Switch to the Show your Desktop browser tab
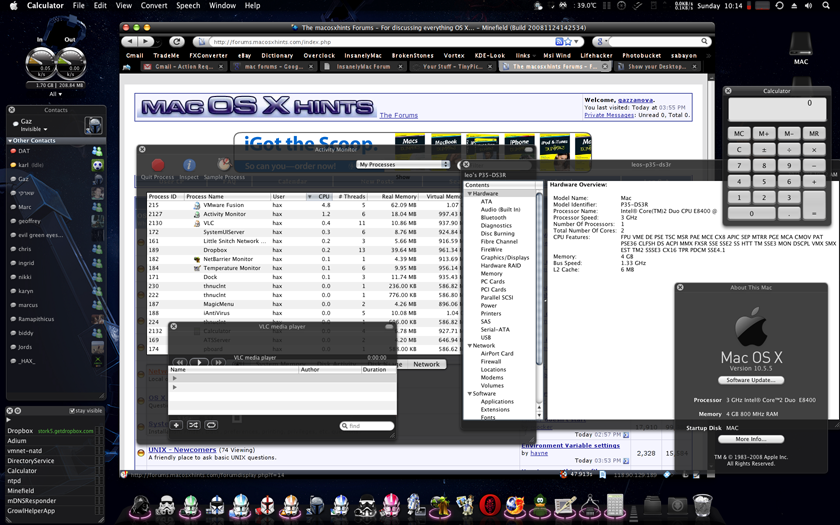The image size is (840, 525). [x=657, y=66]
